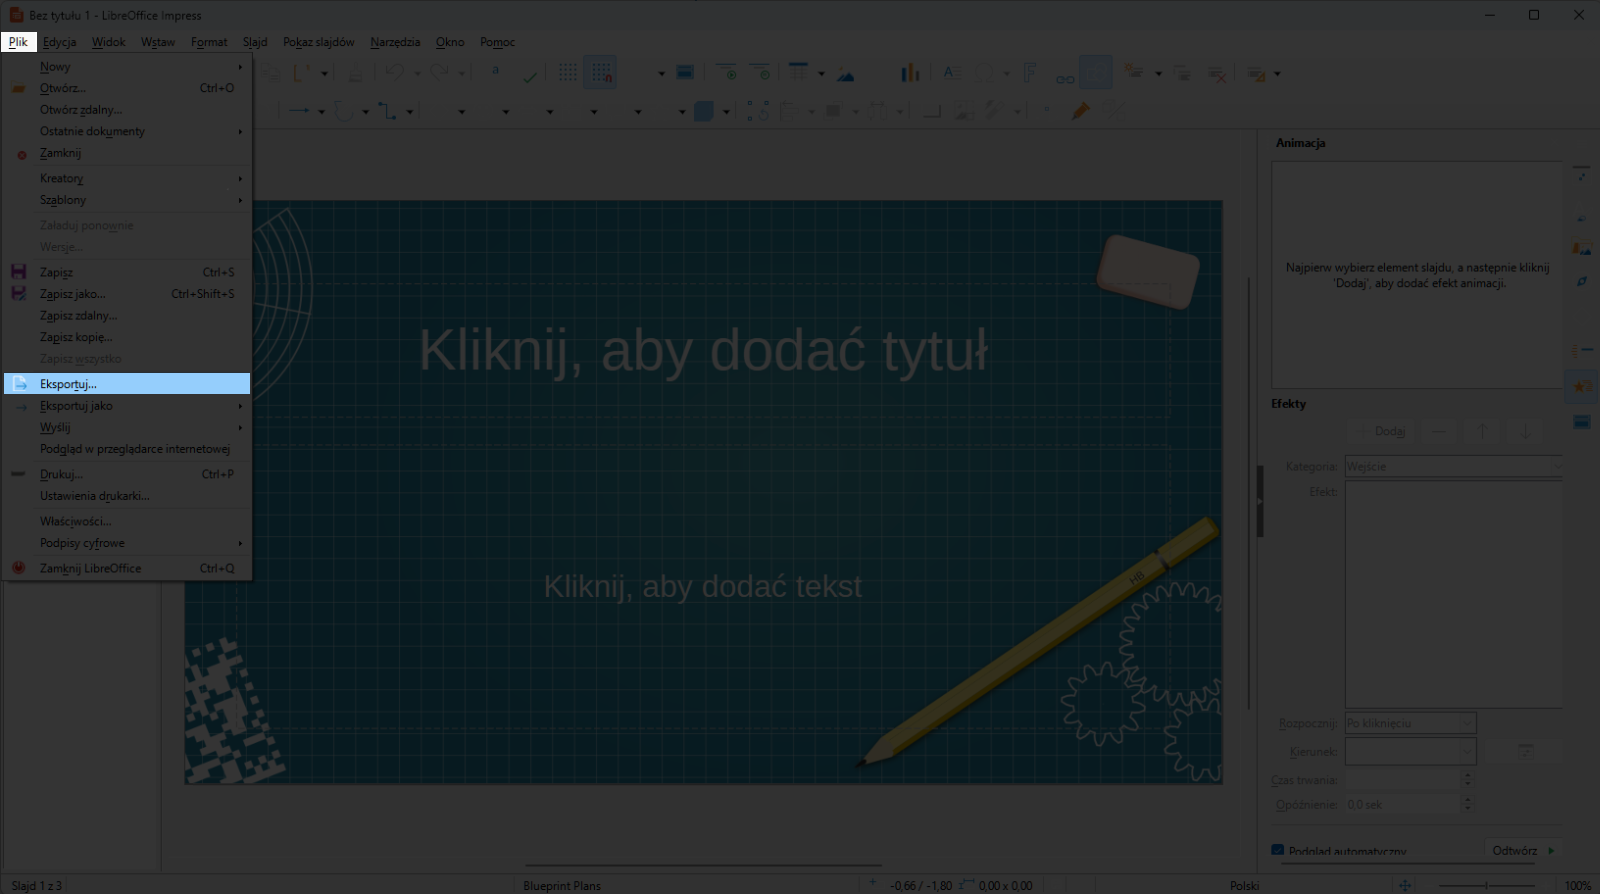Viewport: 1600px width, 894px height.
Task: Click the rotate object icon
Action: point(757,110)
